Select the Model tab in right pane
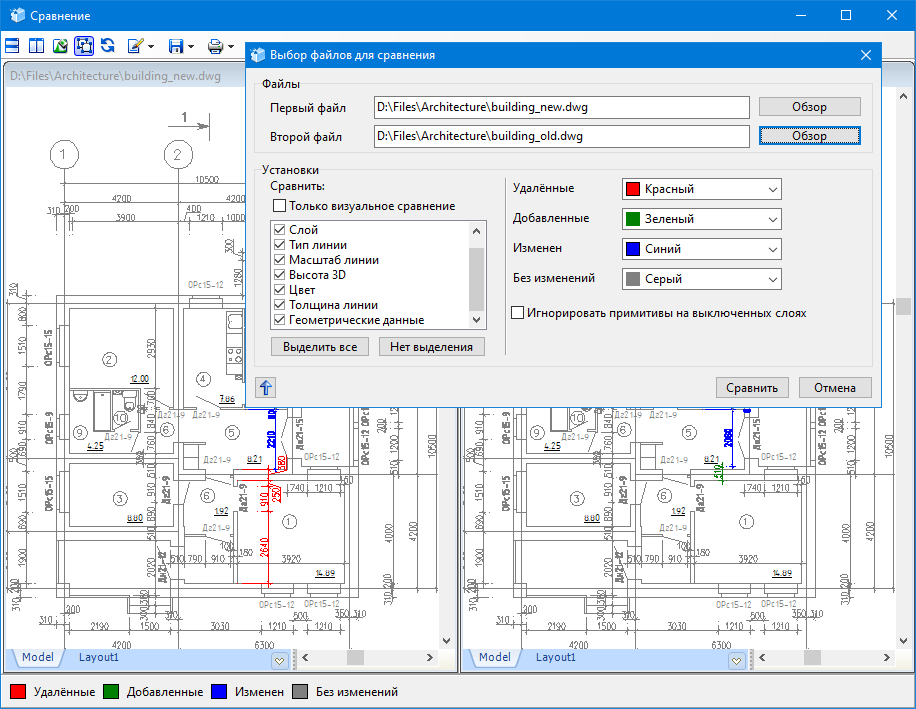This screenshot has width=916, height=709. [494, 657]
